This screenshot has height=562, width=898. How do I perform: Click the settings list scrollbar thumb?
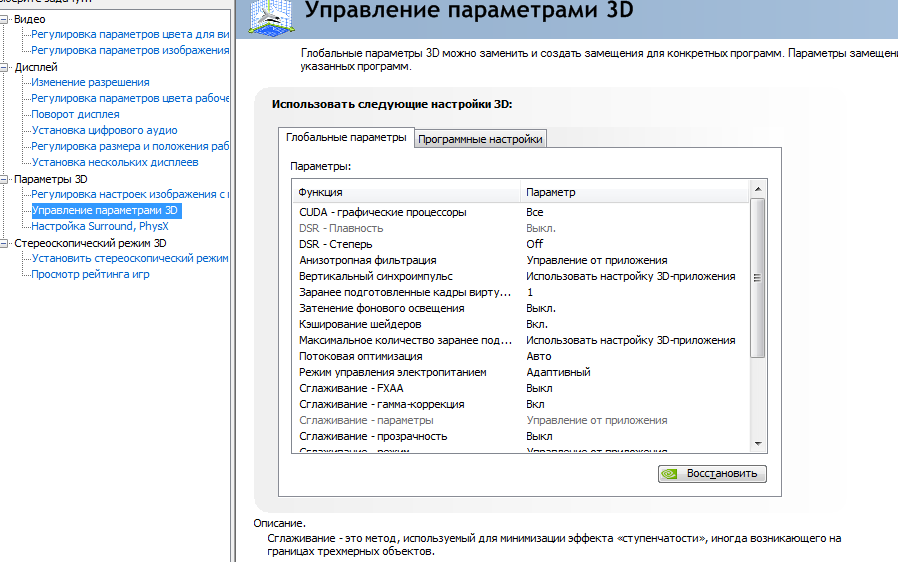[758, 278]
